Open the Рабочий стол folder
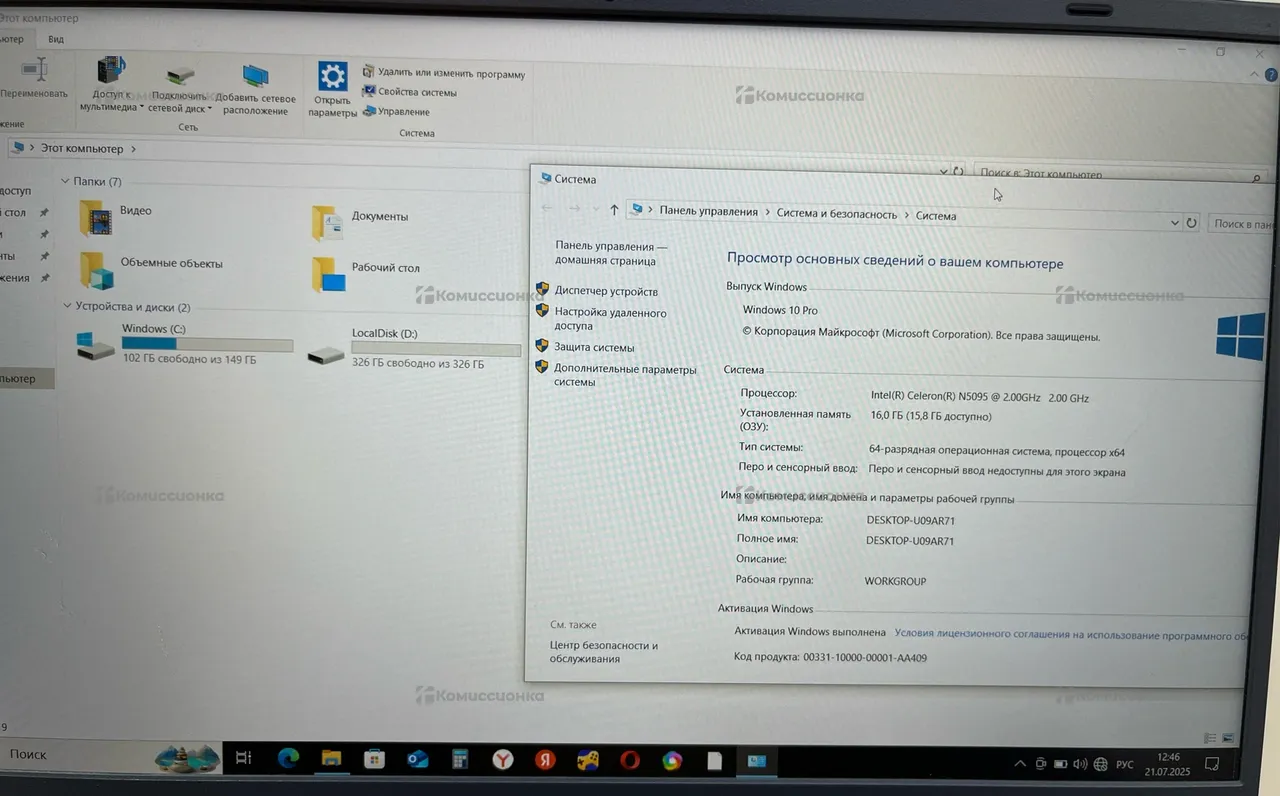Screen dimensions: 1280x796 (x=365, y=273)
